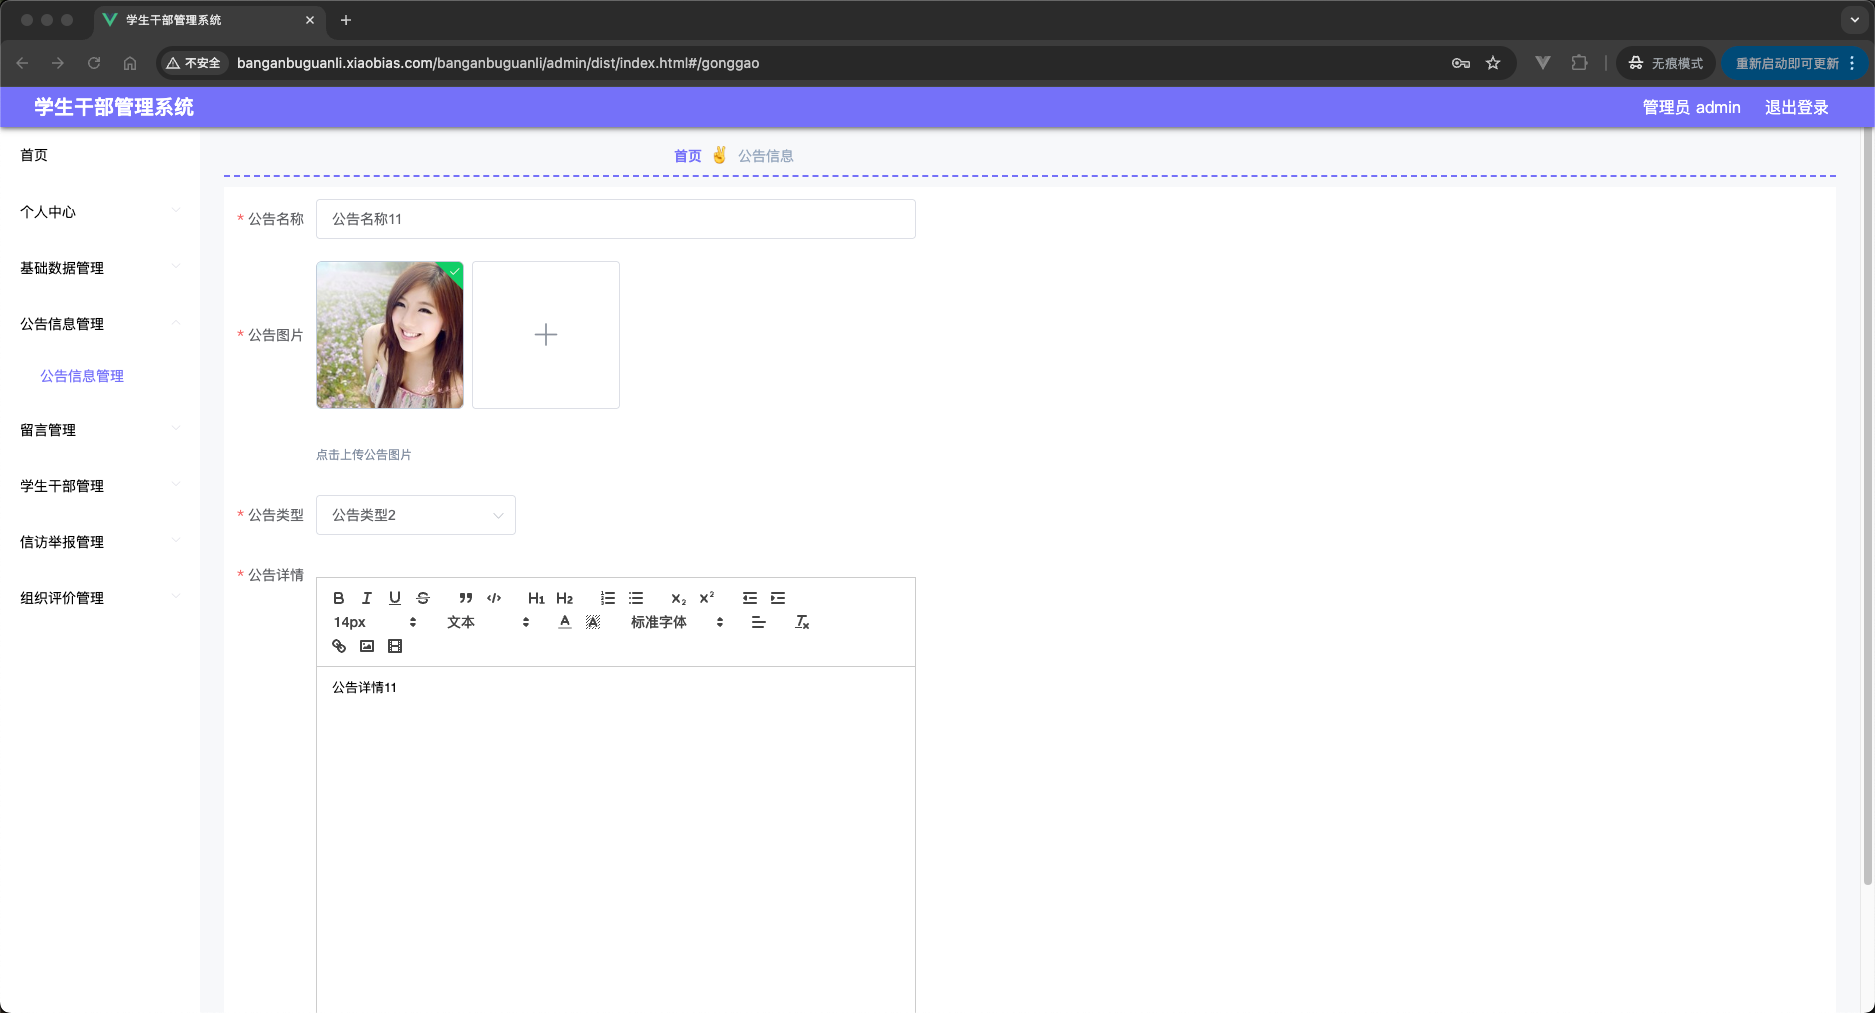This screenshot has width=1875, height=1013.
Task: Click the uploaded announcement image thumbnail
Action: tap(390, 335)
